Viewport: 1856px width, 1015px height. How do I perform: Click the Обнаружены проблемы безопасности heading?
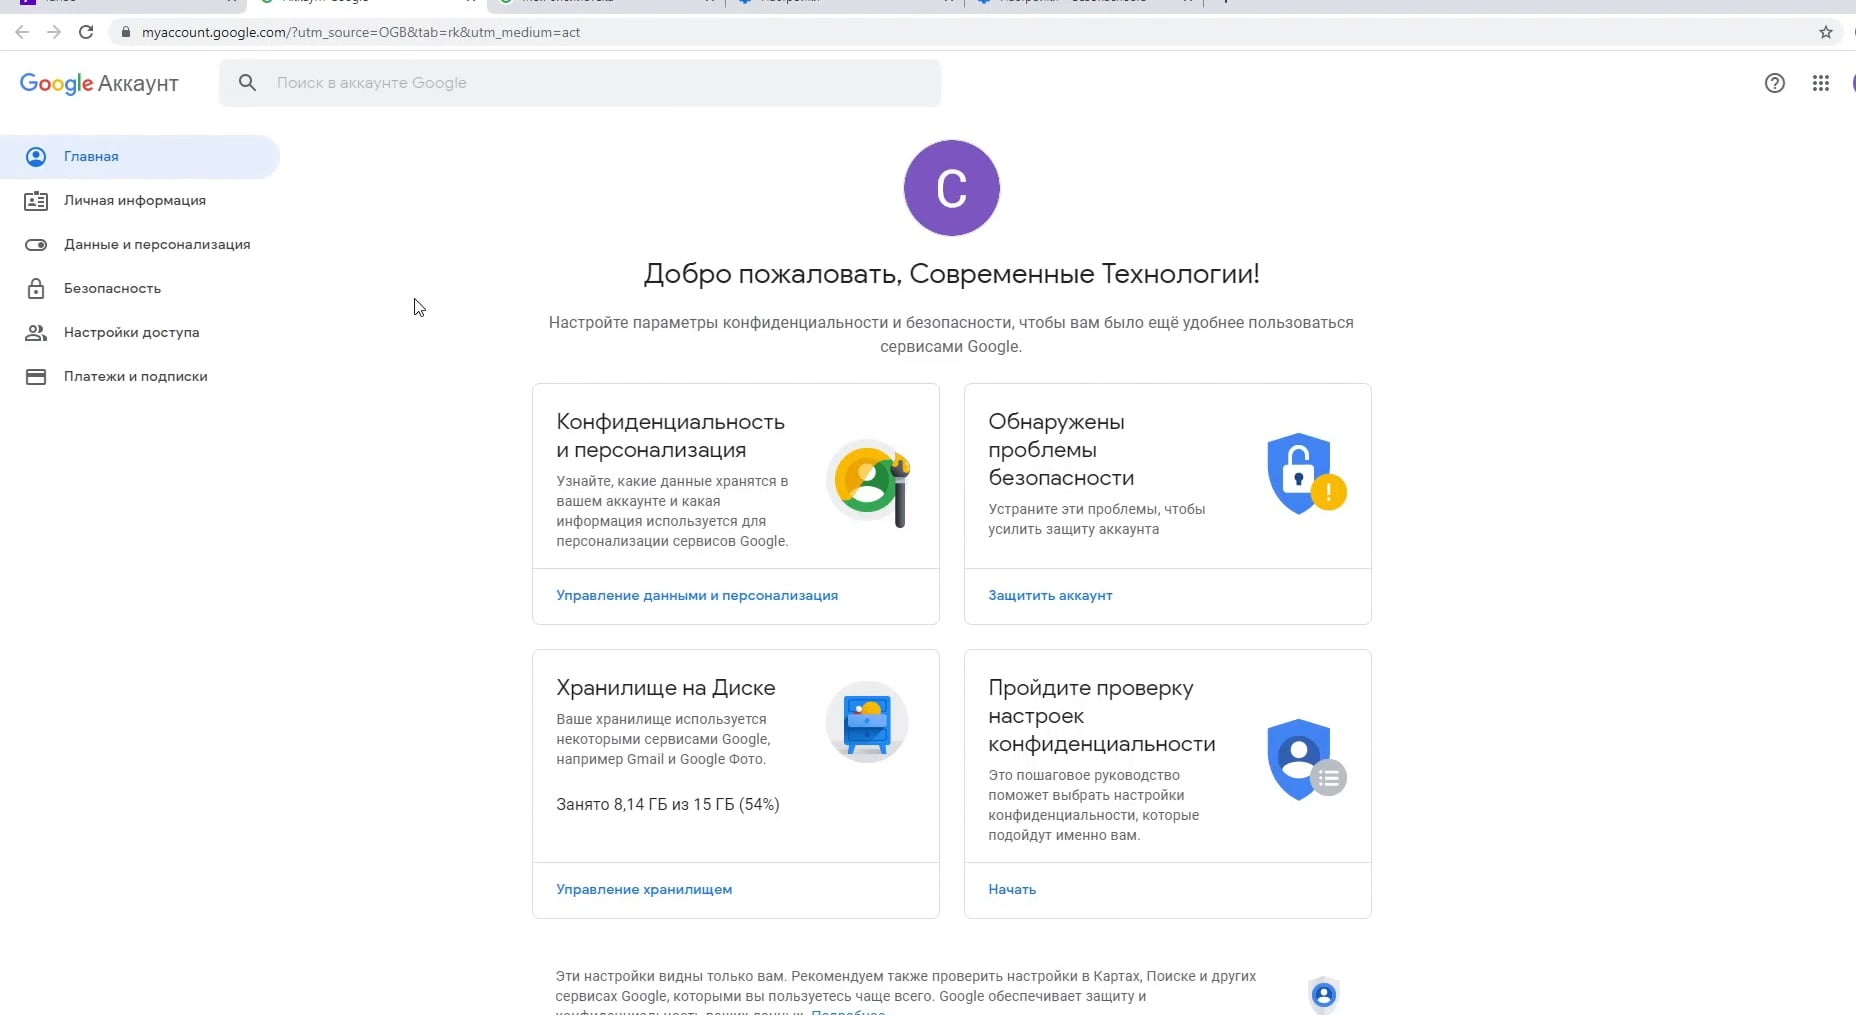[1061, 450]
